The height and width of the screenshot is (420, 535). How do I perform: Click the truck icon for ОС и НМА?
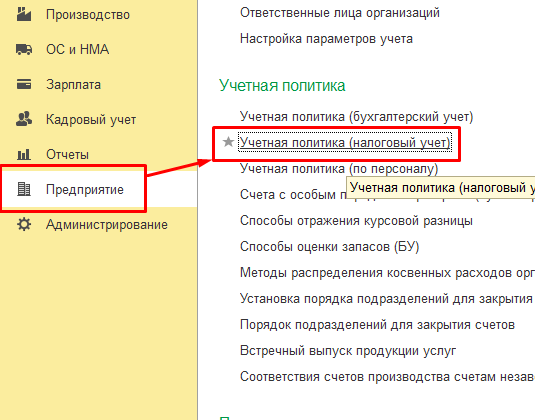click(24, 49)
